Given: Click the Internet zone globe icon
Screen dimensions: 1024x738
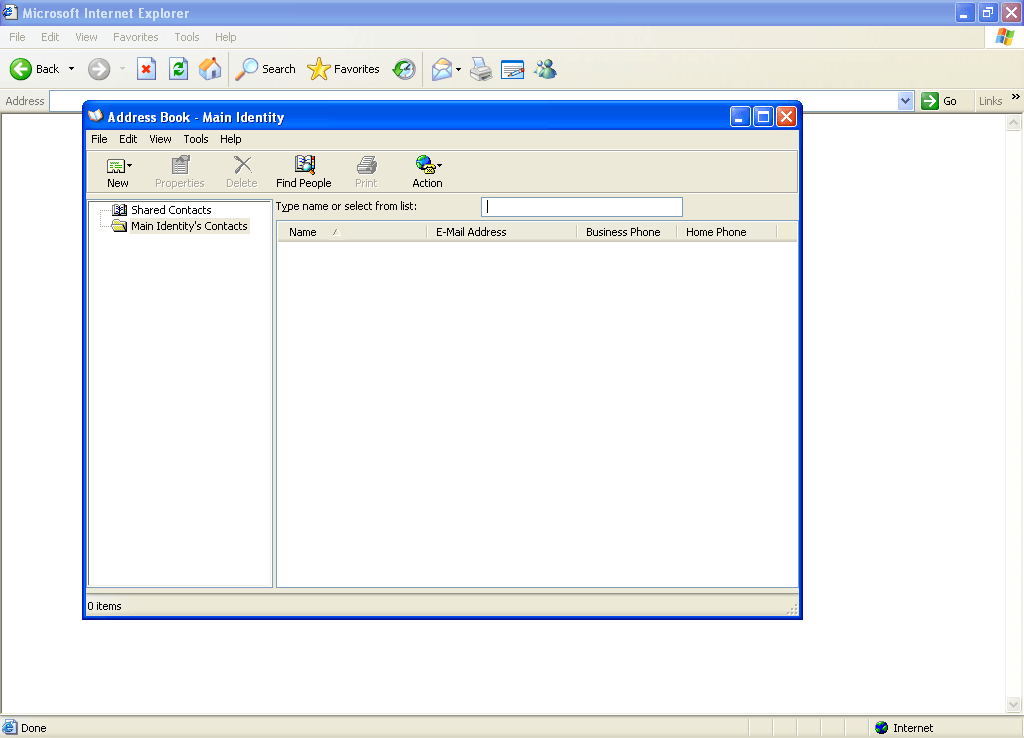Looking at the screenshot, I should point(882,728).
